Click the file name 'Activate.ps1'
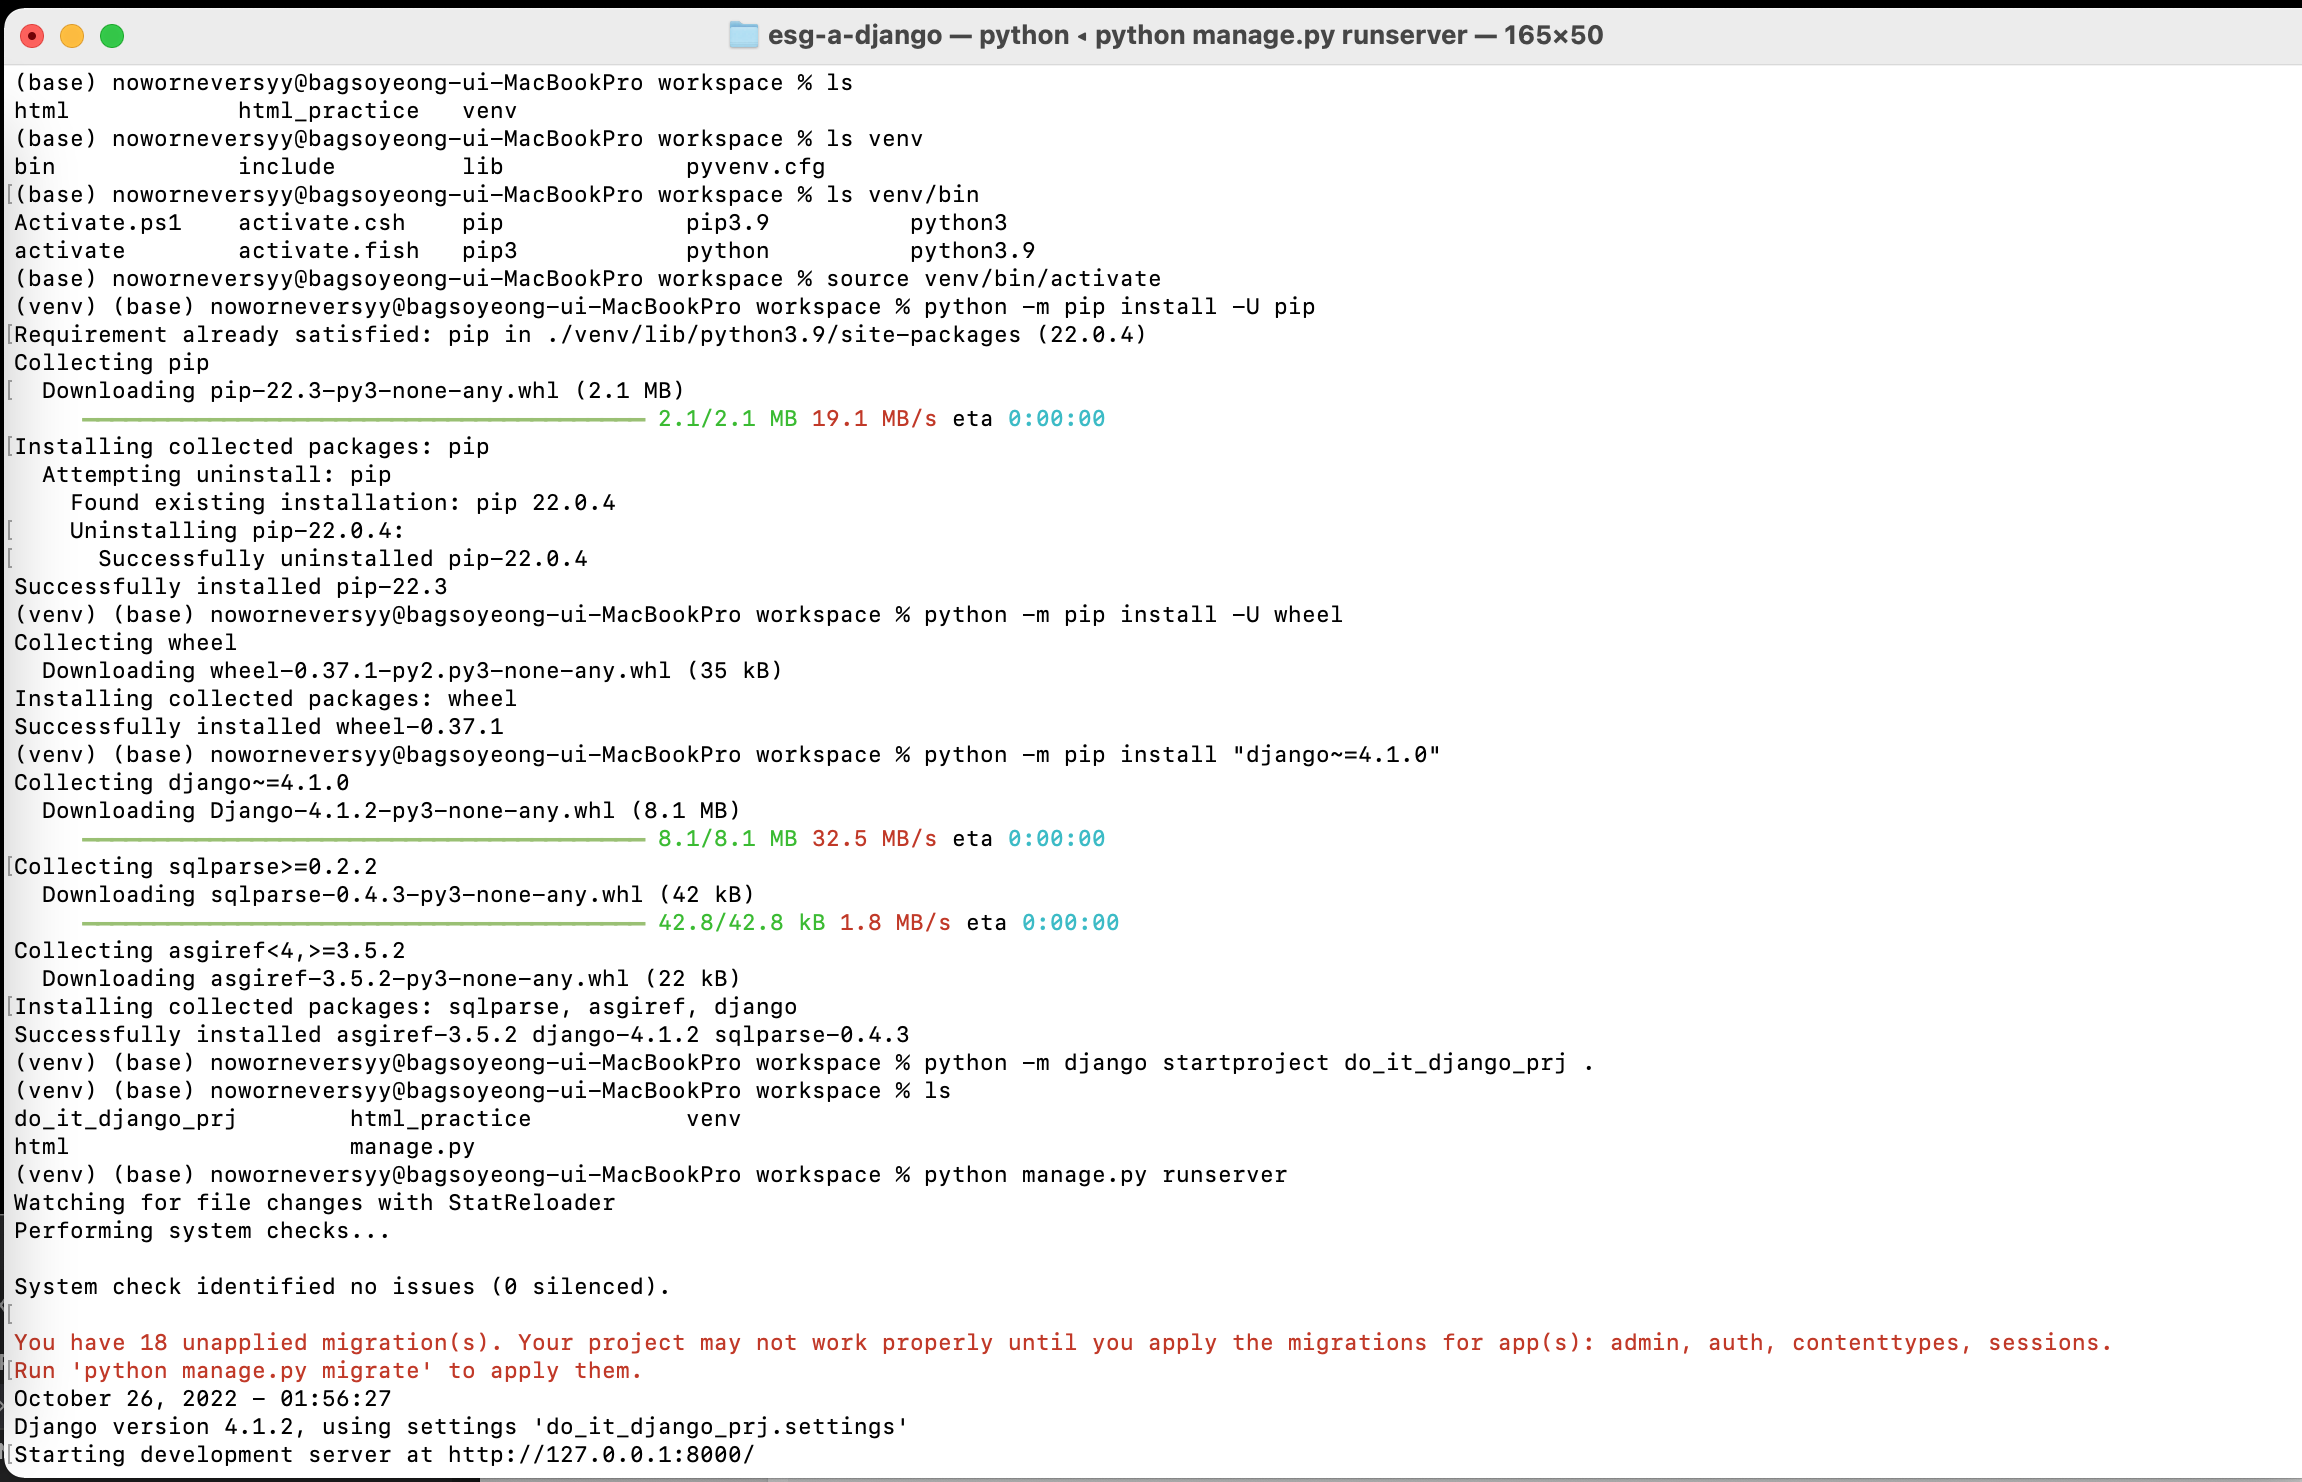 tap(98, 223)
